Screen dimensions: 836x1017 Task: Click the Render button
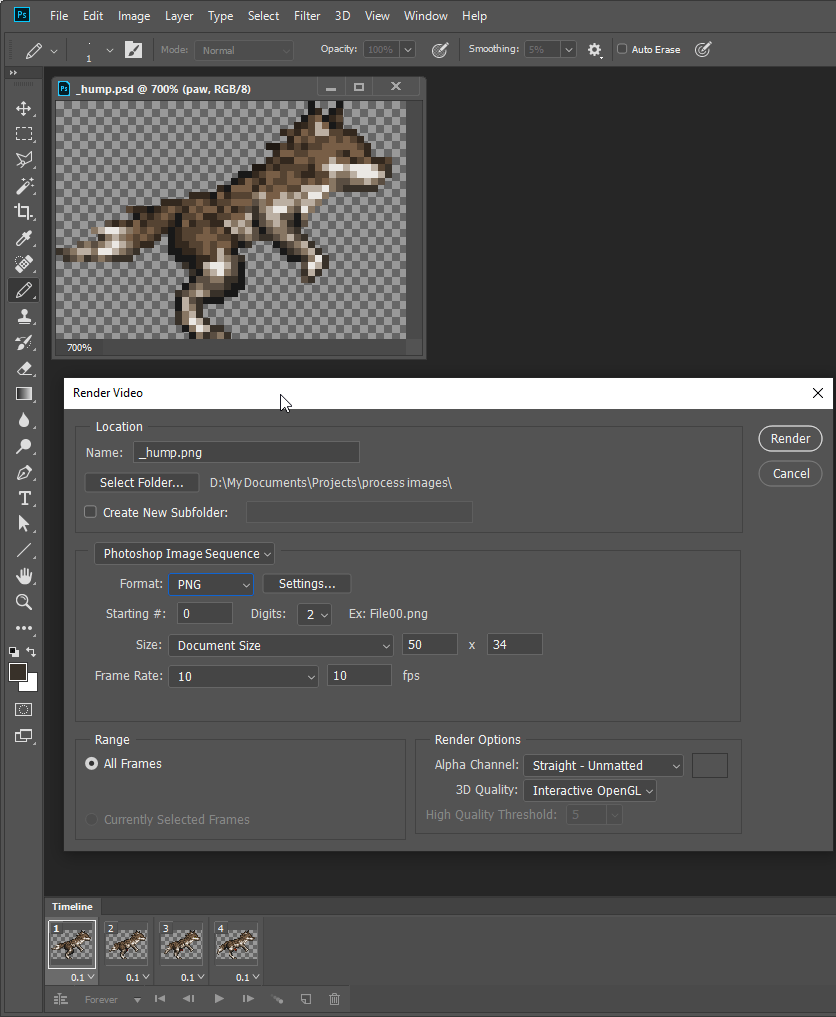coord(790,439)
